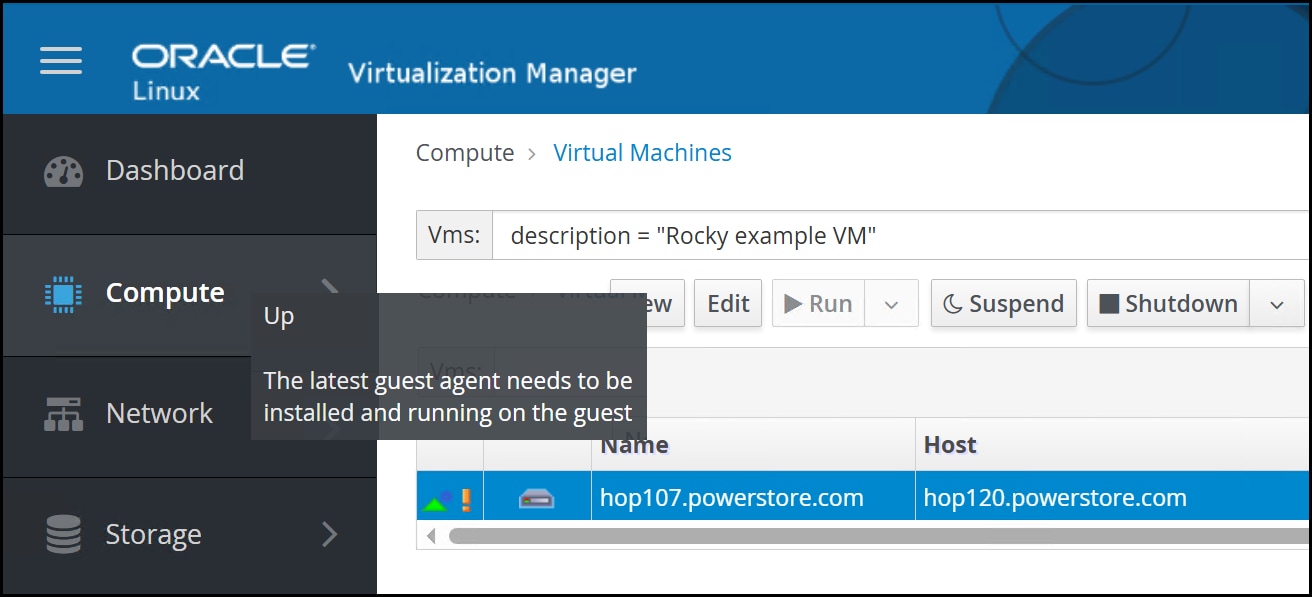Click the Oracle Linux logo
Image resolution: width=1312 pixels, height=597 pixels.
tap(223, 72)
